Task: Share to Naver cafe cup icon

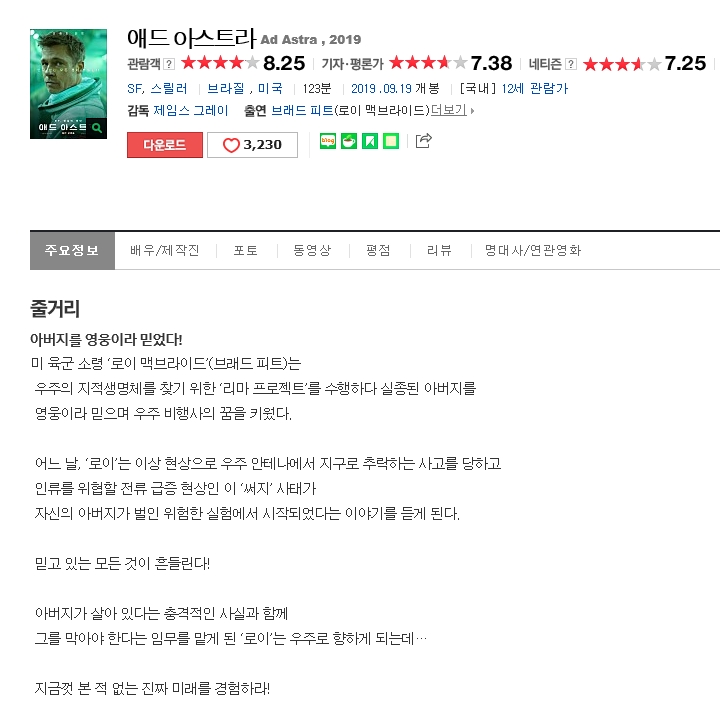Action: coord(349,141)
